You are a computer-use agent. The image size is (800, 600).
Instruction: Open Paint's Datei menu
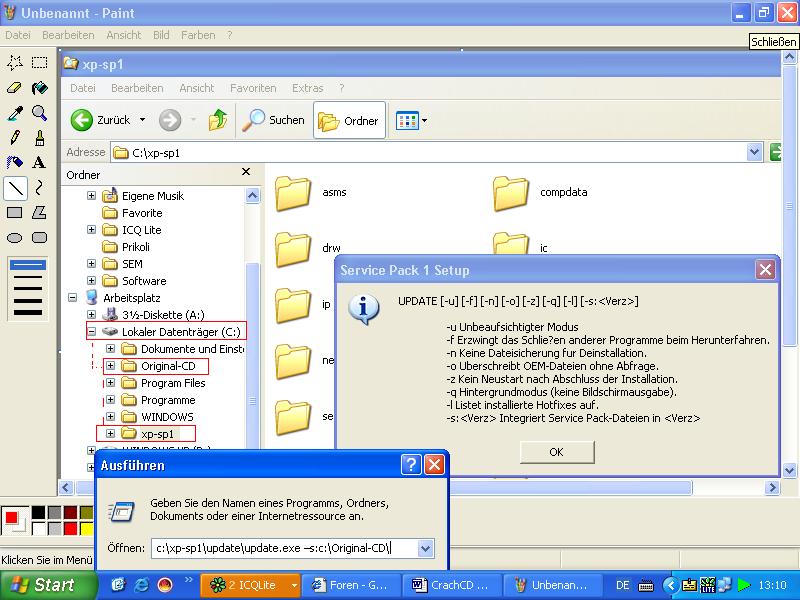click(18, 35)
